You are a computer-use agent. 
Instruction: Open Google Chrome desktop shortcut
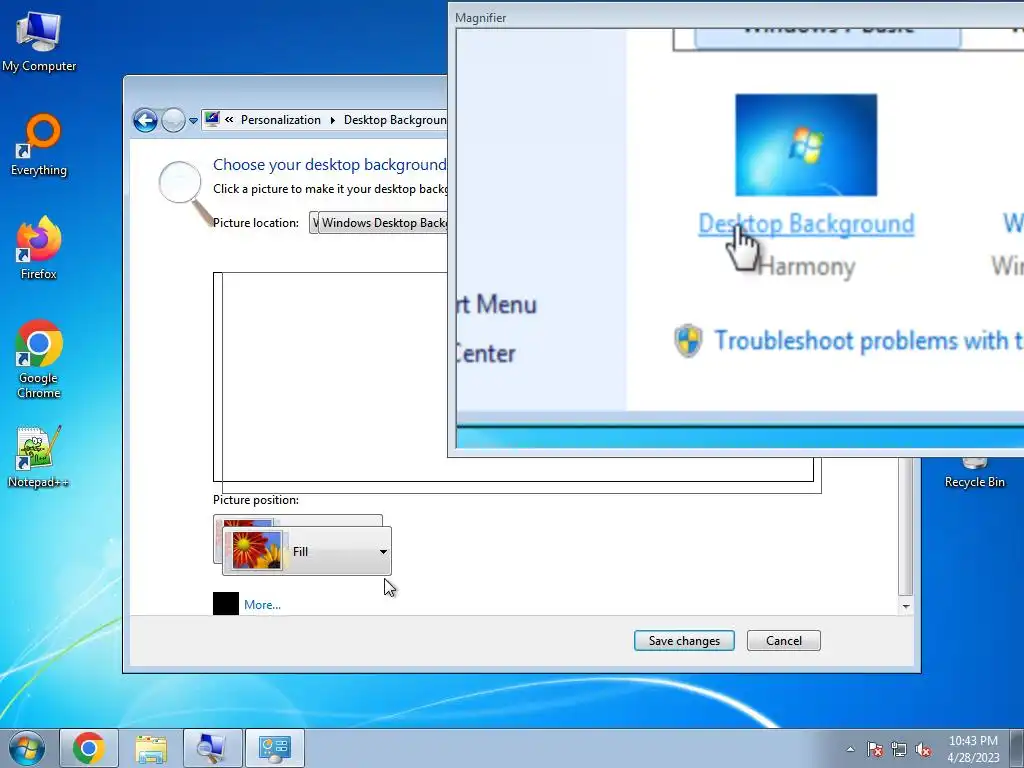(39, 359)
